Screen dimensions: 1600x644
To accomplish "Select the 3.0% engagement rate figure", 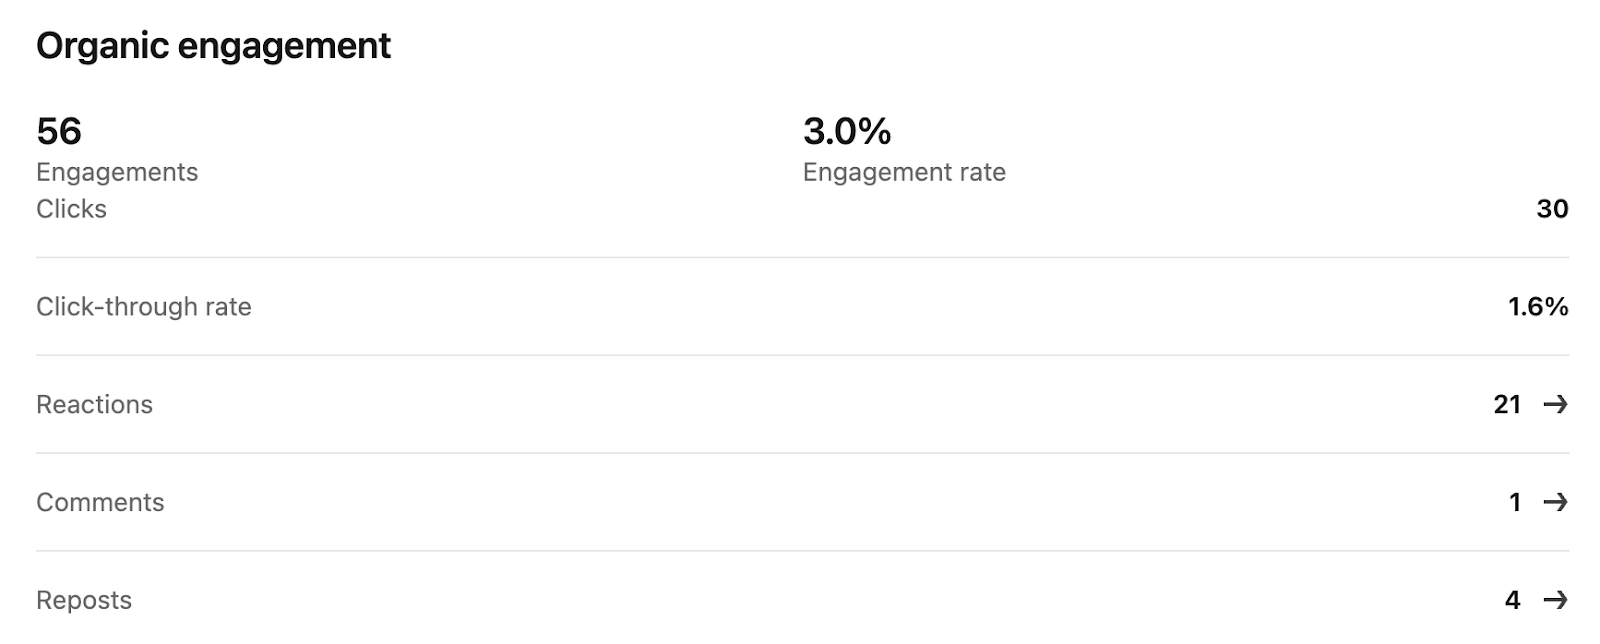I will click(847, 131).
